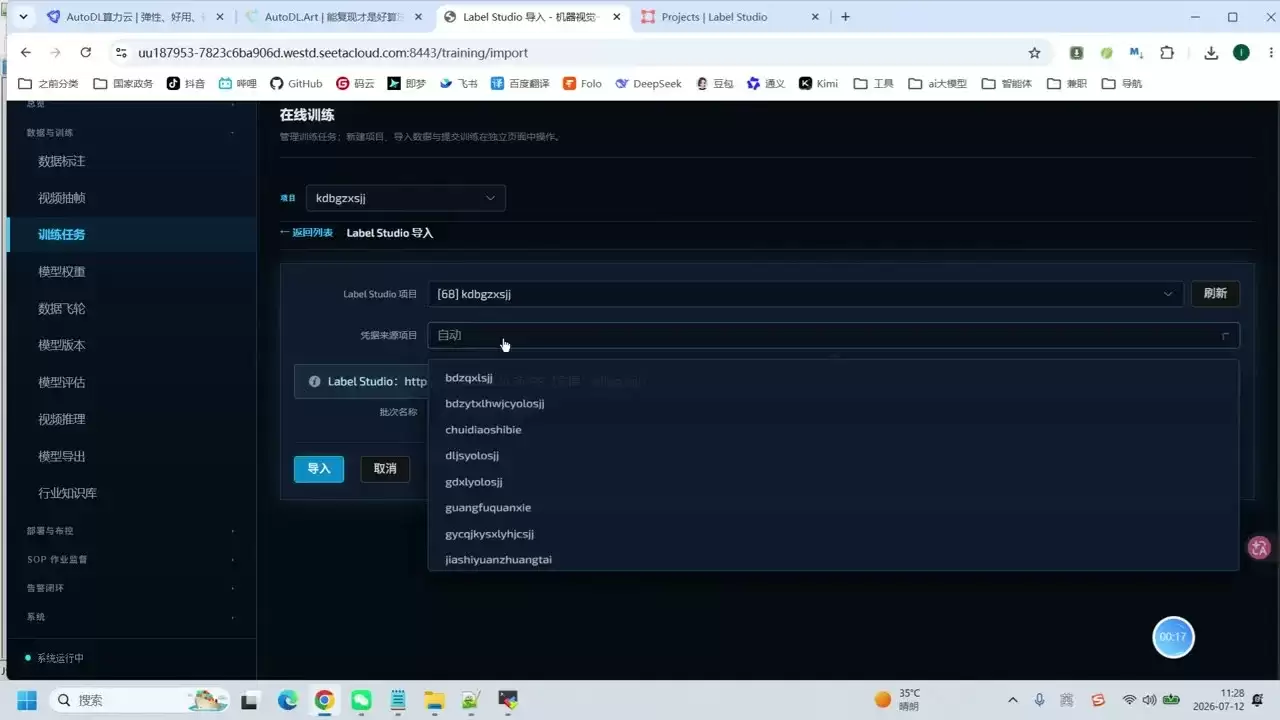Reload the page with browser refresh icon
The height and width of the screenshot is (720, 1280).
point(86,52)
